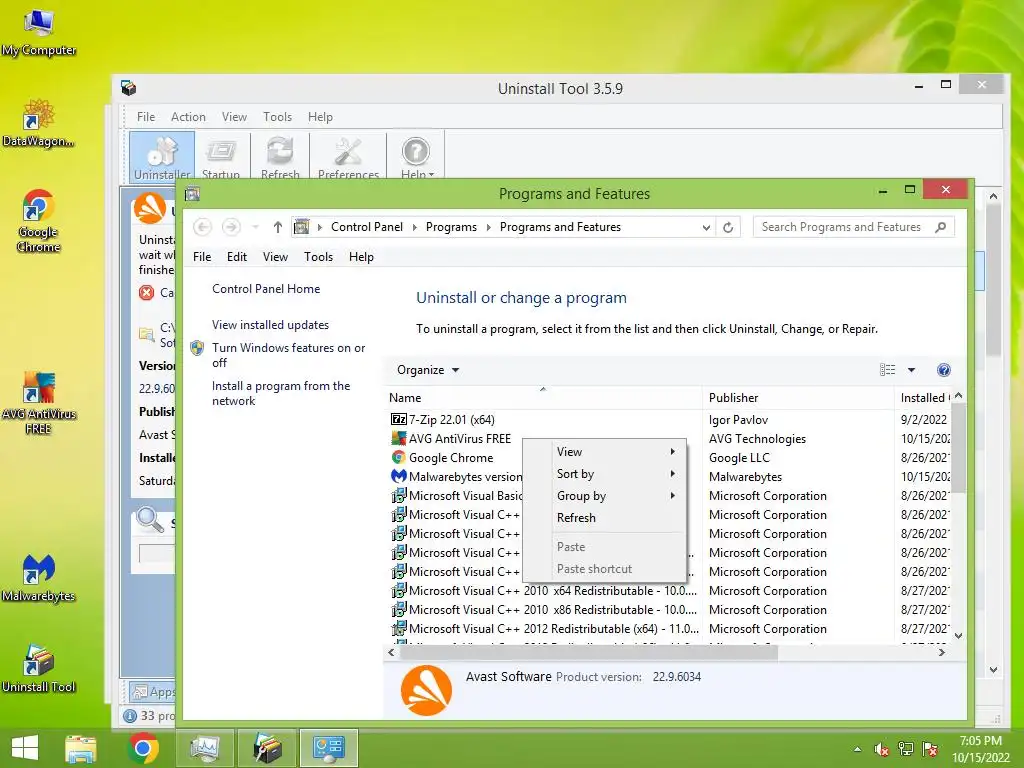Click the Back navigation arrow
Viewport: 1024px width, 768px height.
point(202,227)
